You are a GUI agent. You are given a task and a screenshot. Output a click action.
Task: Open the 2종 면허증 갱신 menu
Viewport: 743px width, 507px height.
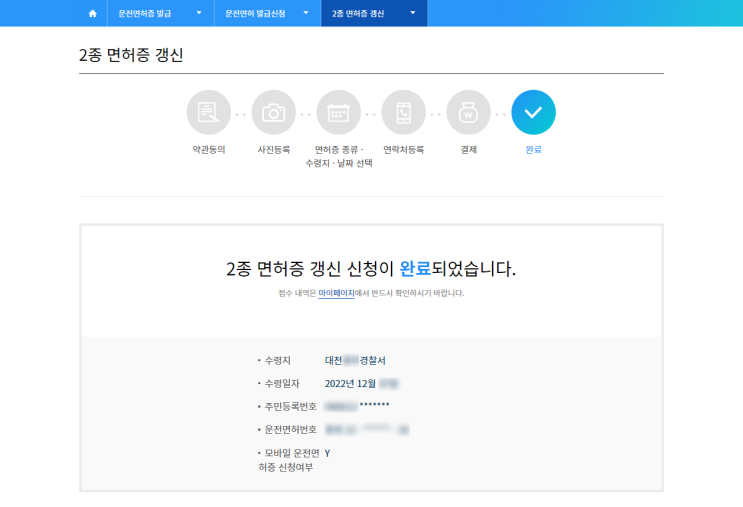tap(374, 13)
